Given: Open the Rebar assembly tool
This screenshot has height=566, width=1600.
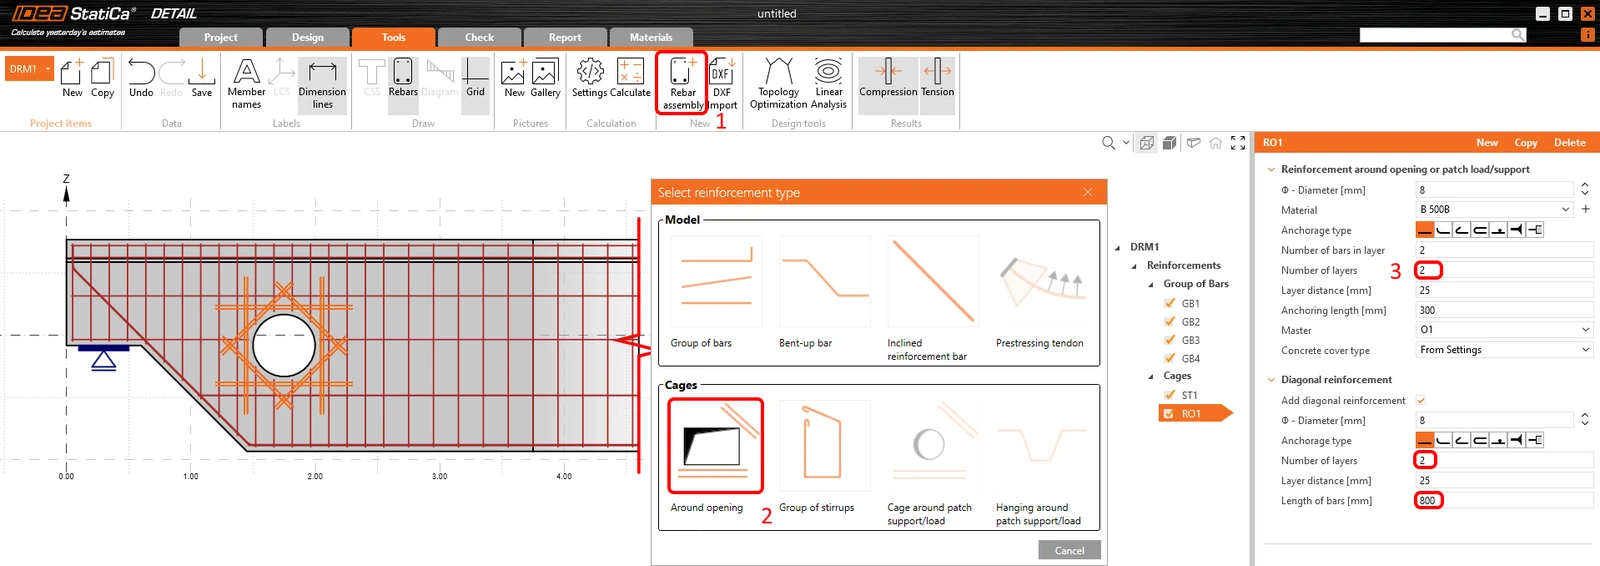Looking at the screenshot, I should pos(683,83).
